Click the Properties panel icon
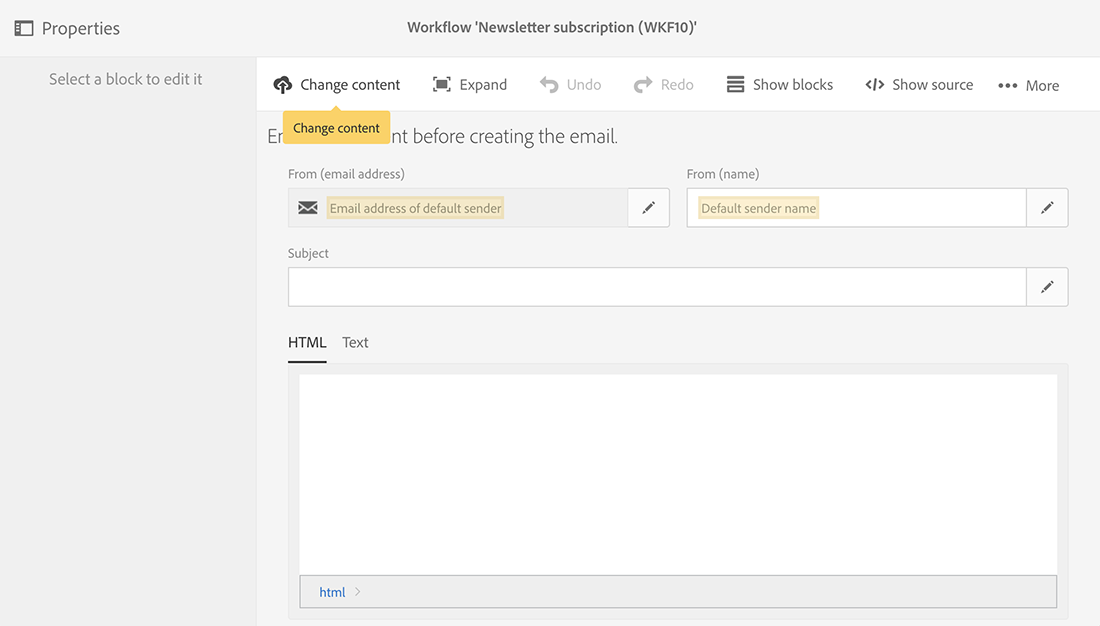 tap(24, 29)
